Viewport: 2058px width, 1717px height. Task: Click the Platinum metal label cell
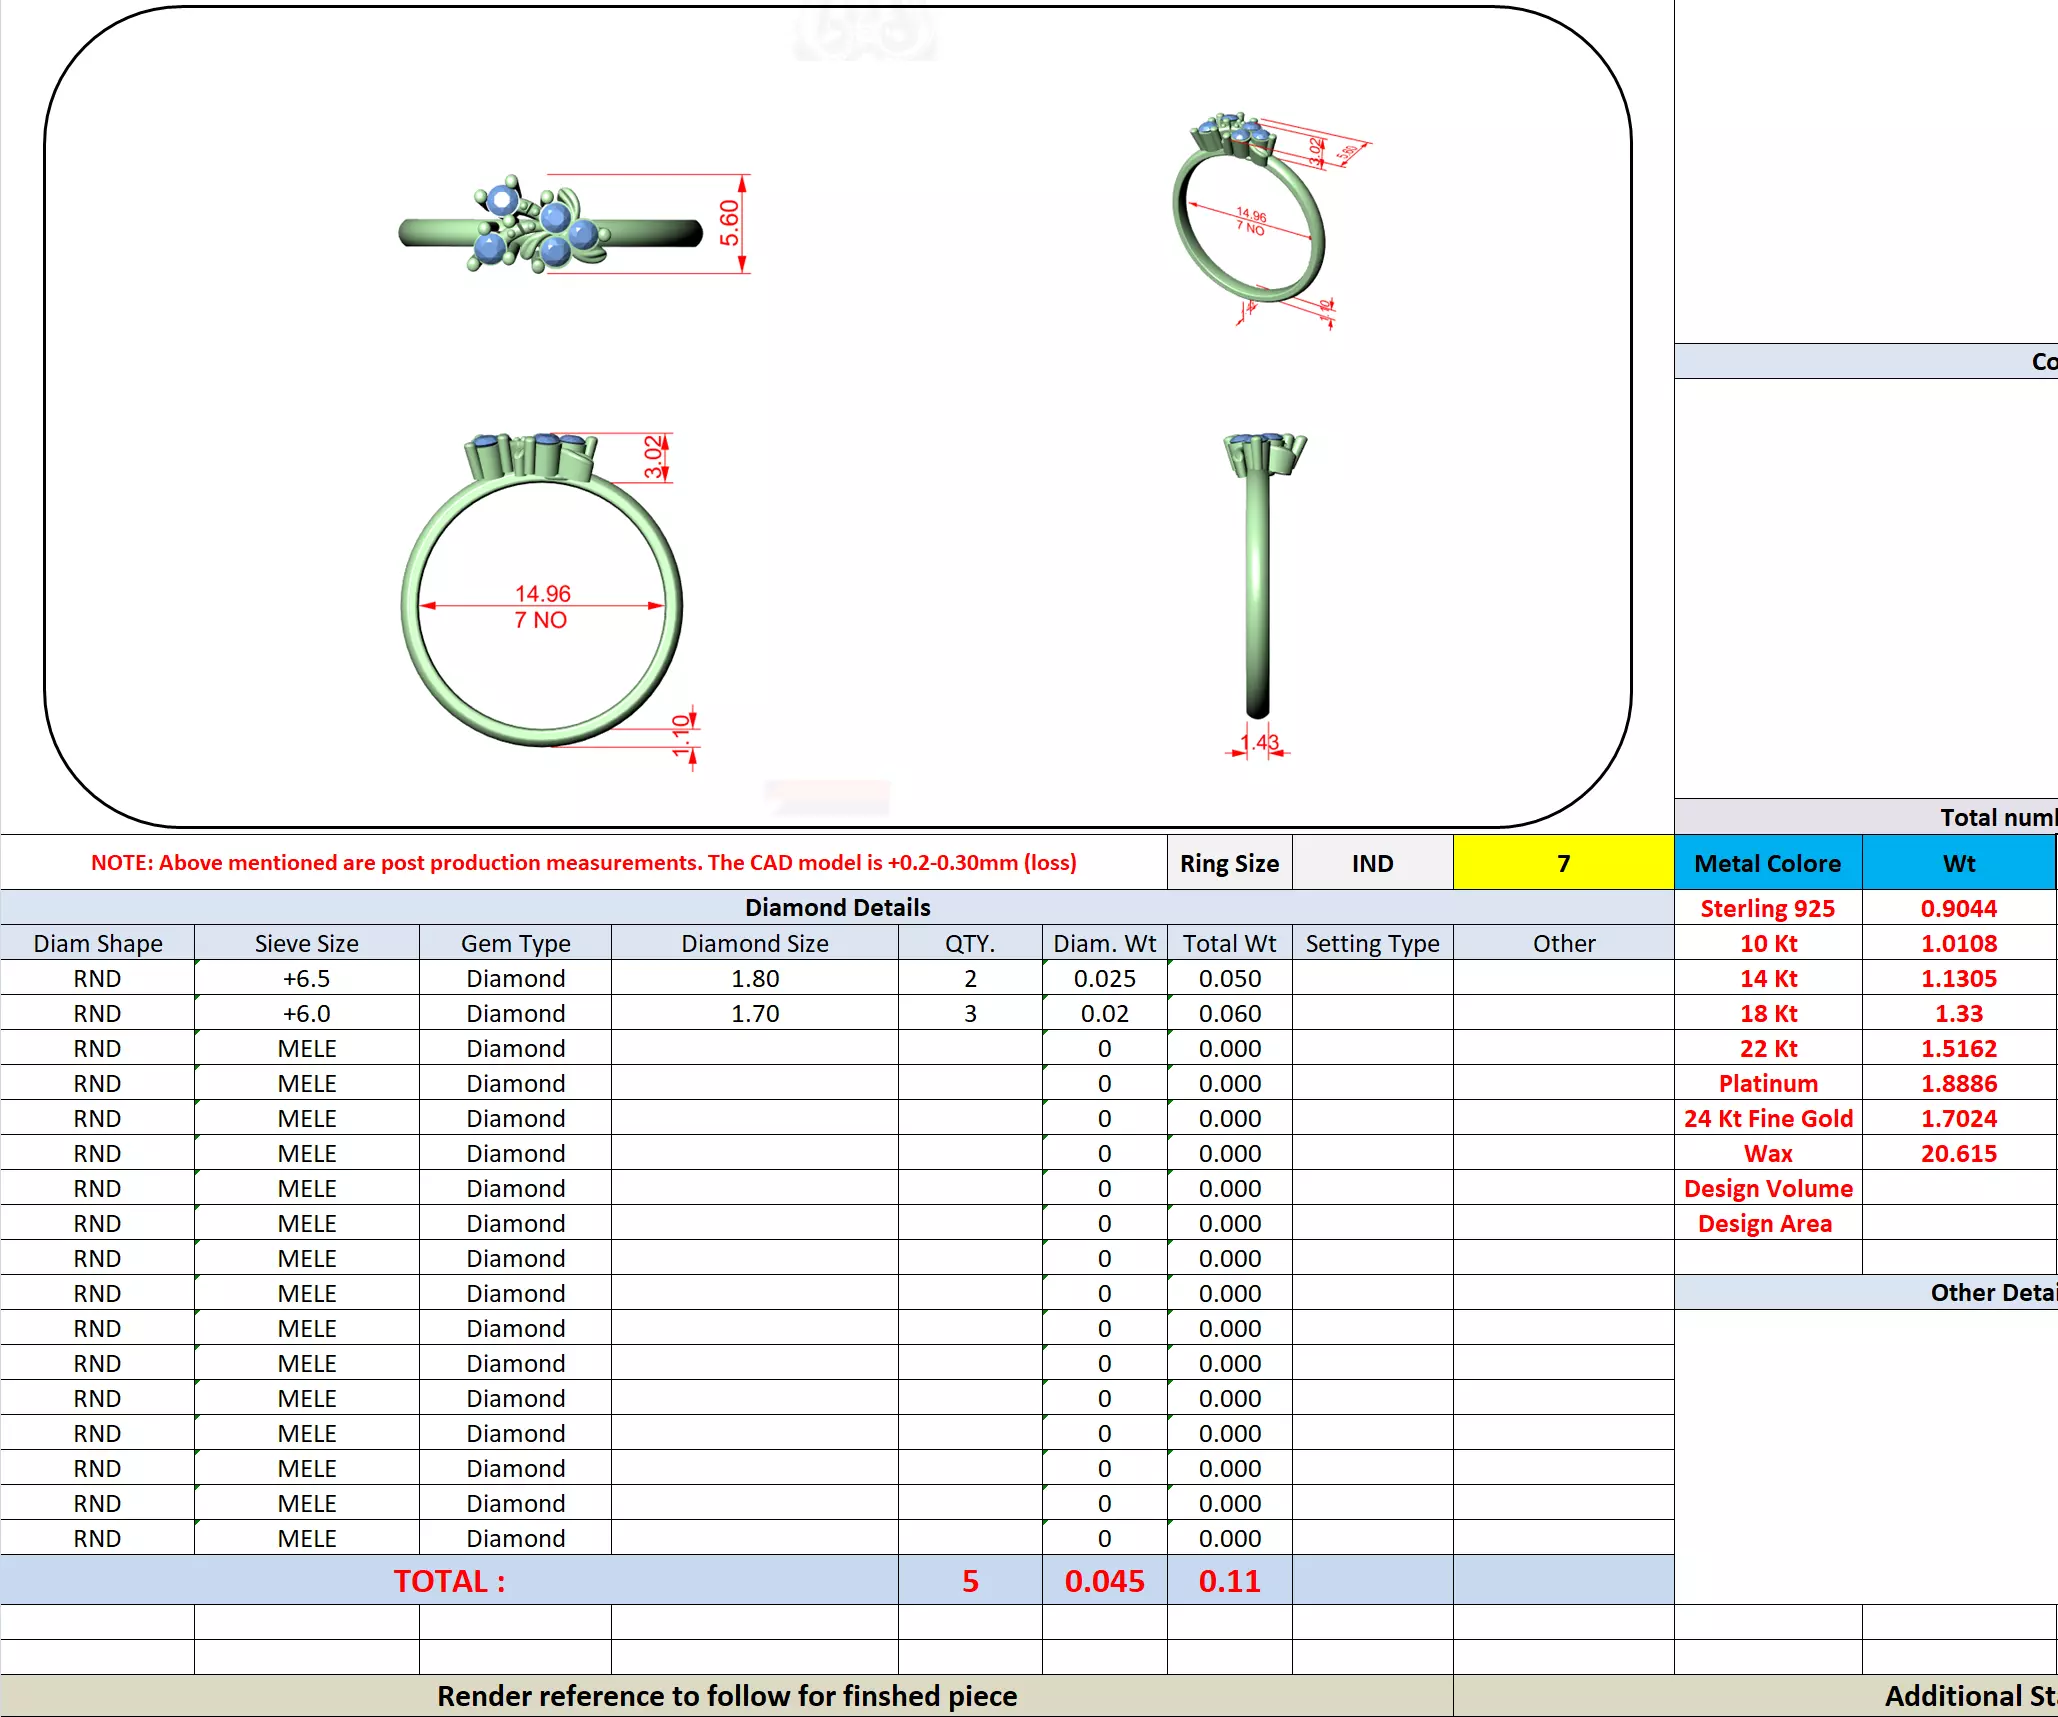click(1767, 1083)
